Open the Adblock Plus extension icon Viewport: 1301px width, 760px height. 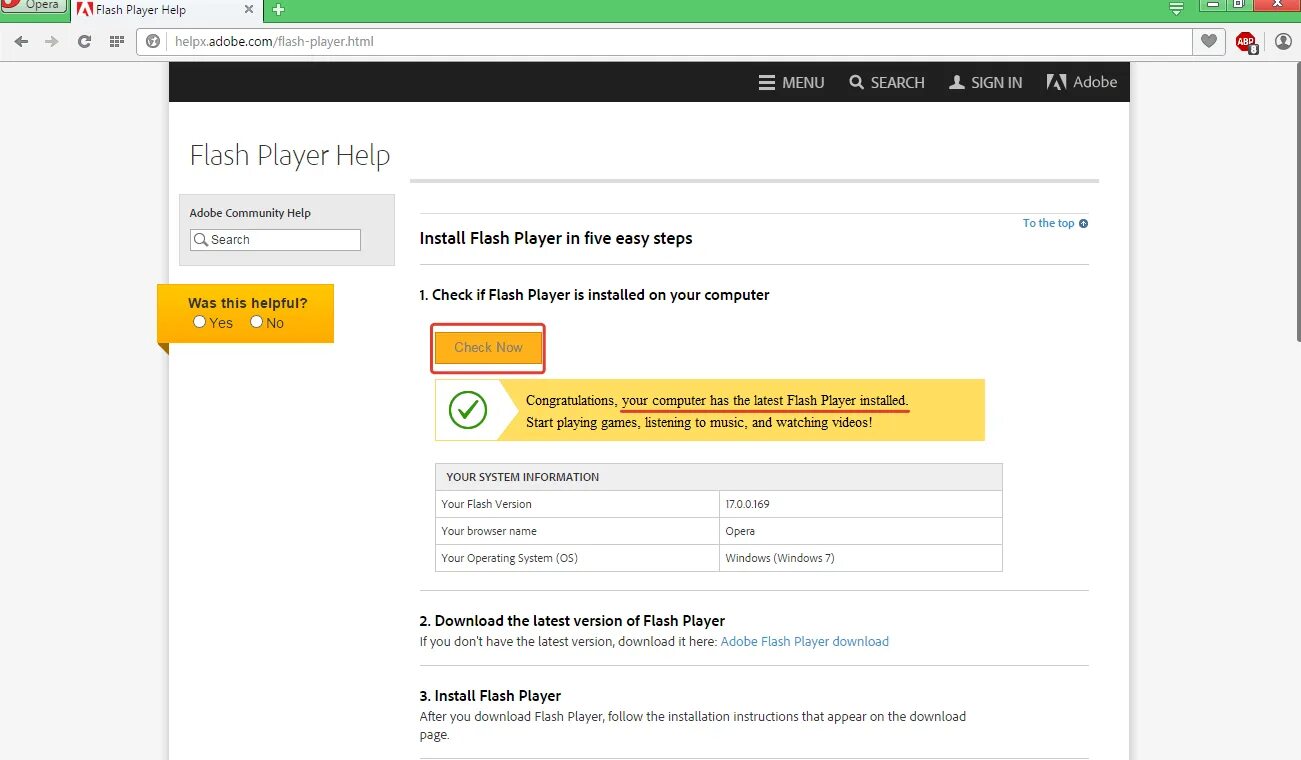(x=1246, y=42)
